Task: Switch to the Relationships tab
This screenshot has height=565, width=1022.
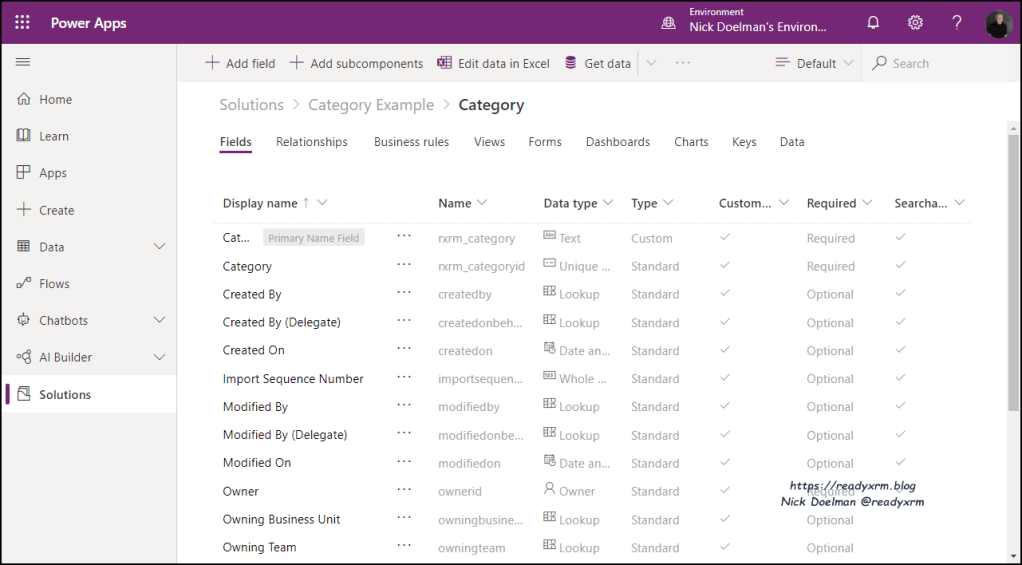Action: point(312,142)
